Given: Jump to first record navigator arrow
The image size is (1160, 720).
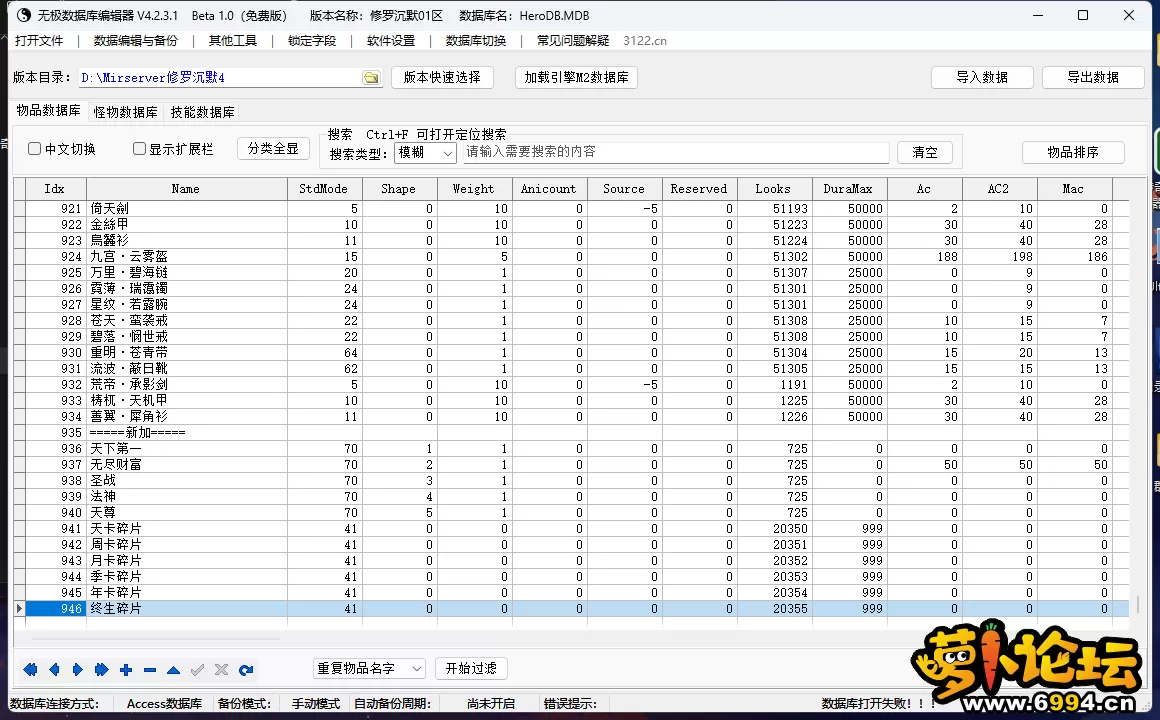Looking at the screenshot, I should tap(30, 670).
